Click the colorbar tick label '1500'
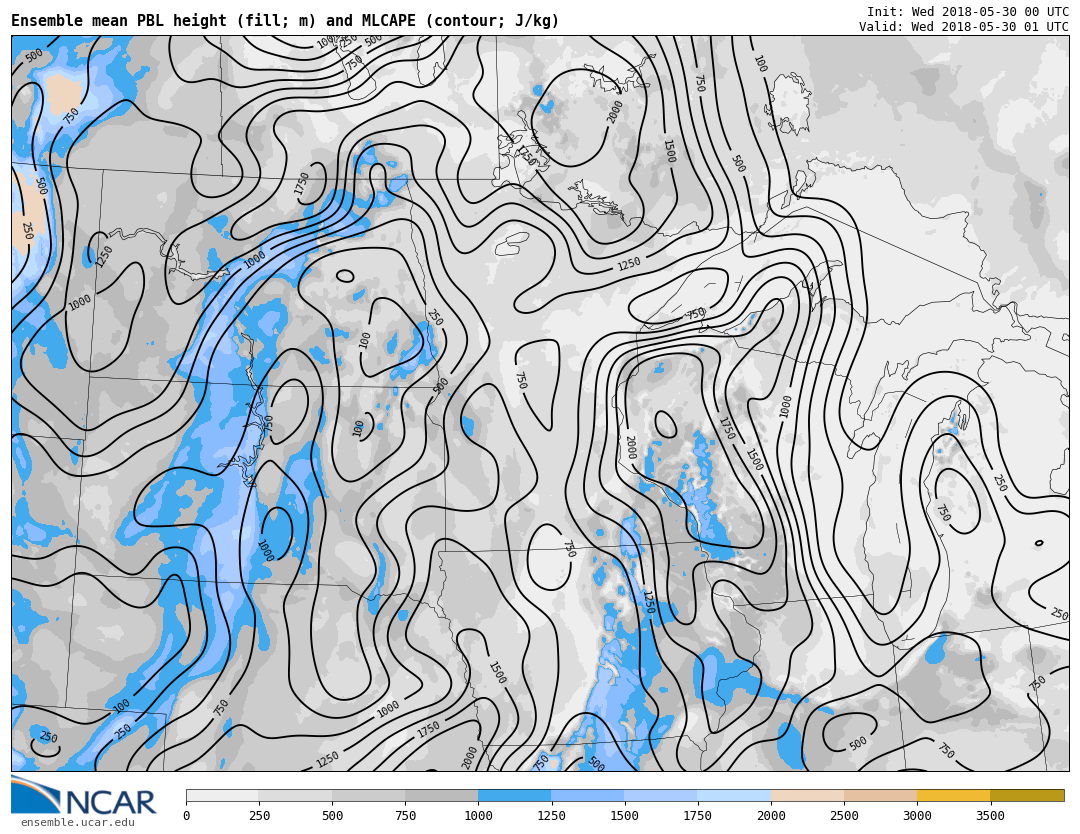 [x=625, y=816]
